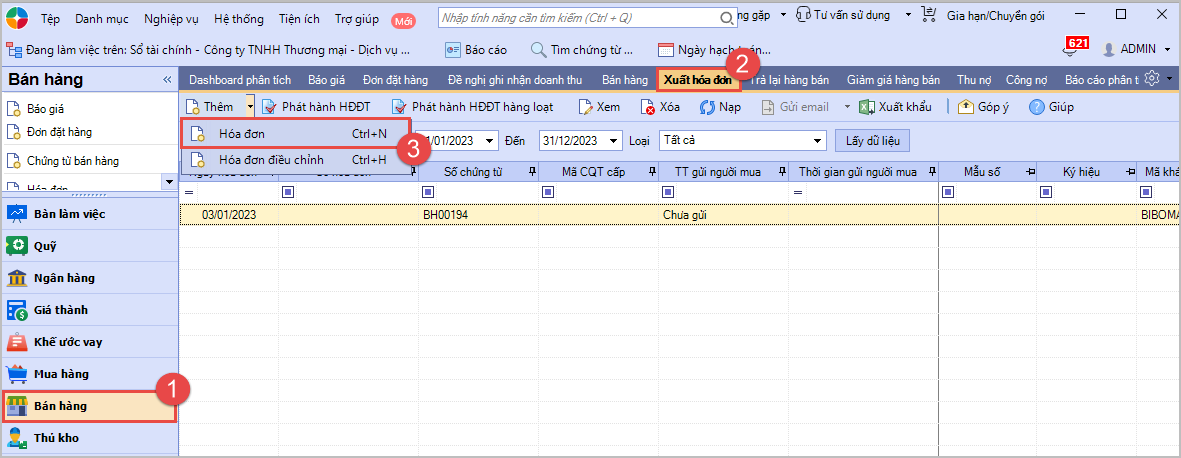The height and width of the screenshot is (458, 1181).
Task: Click the Xuất khẩu Excel export icon
Action: click(x=868, y=107)
